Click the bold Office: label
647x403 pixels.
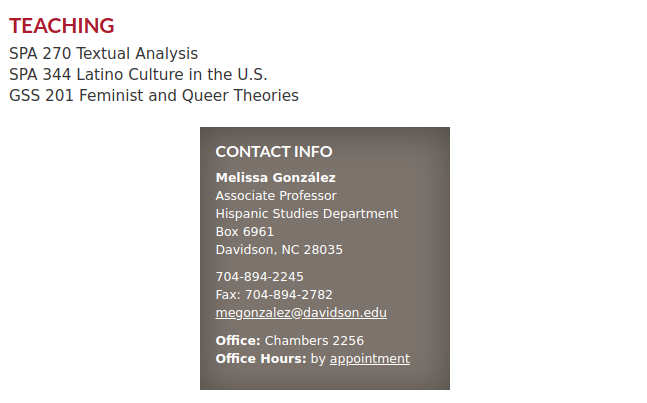coord(238,341)
